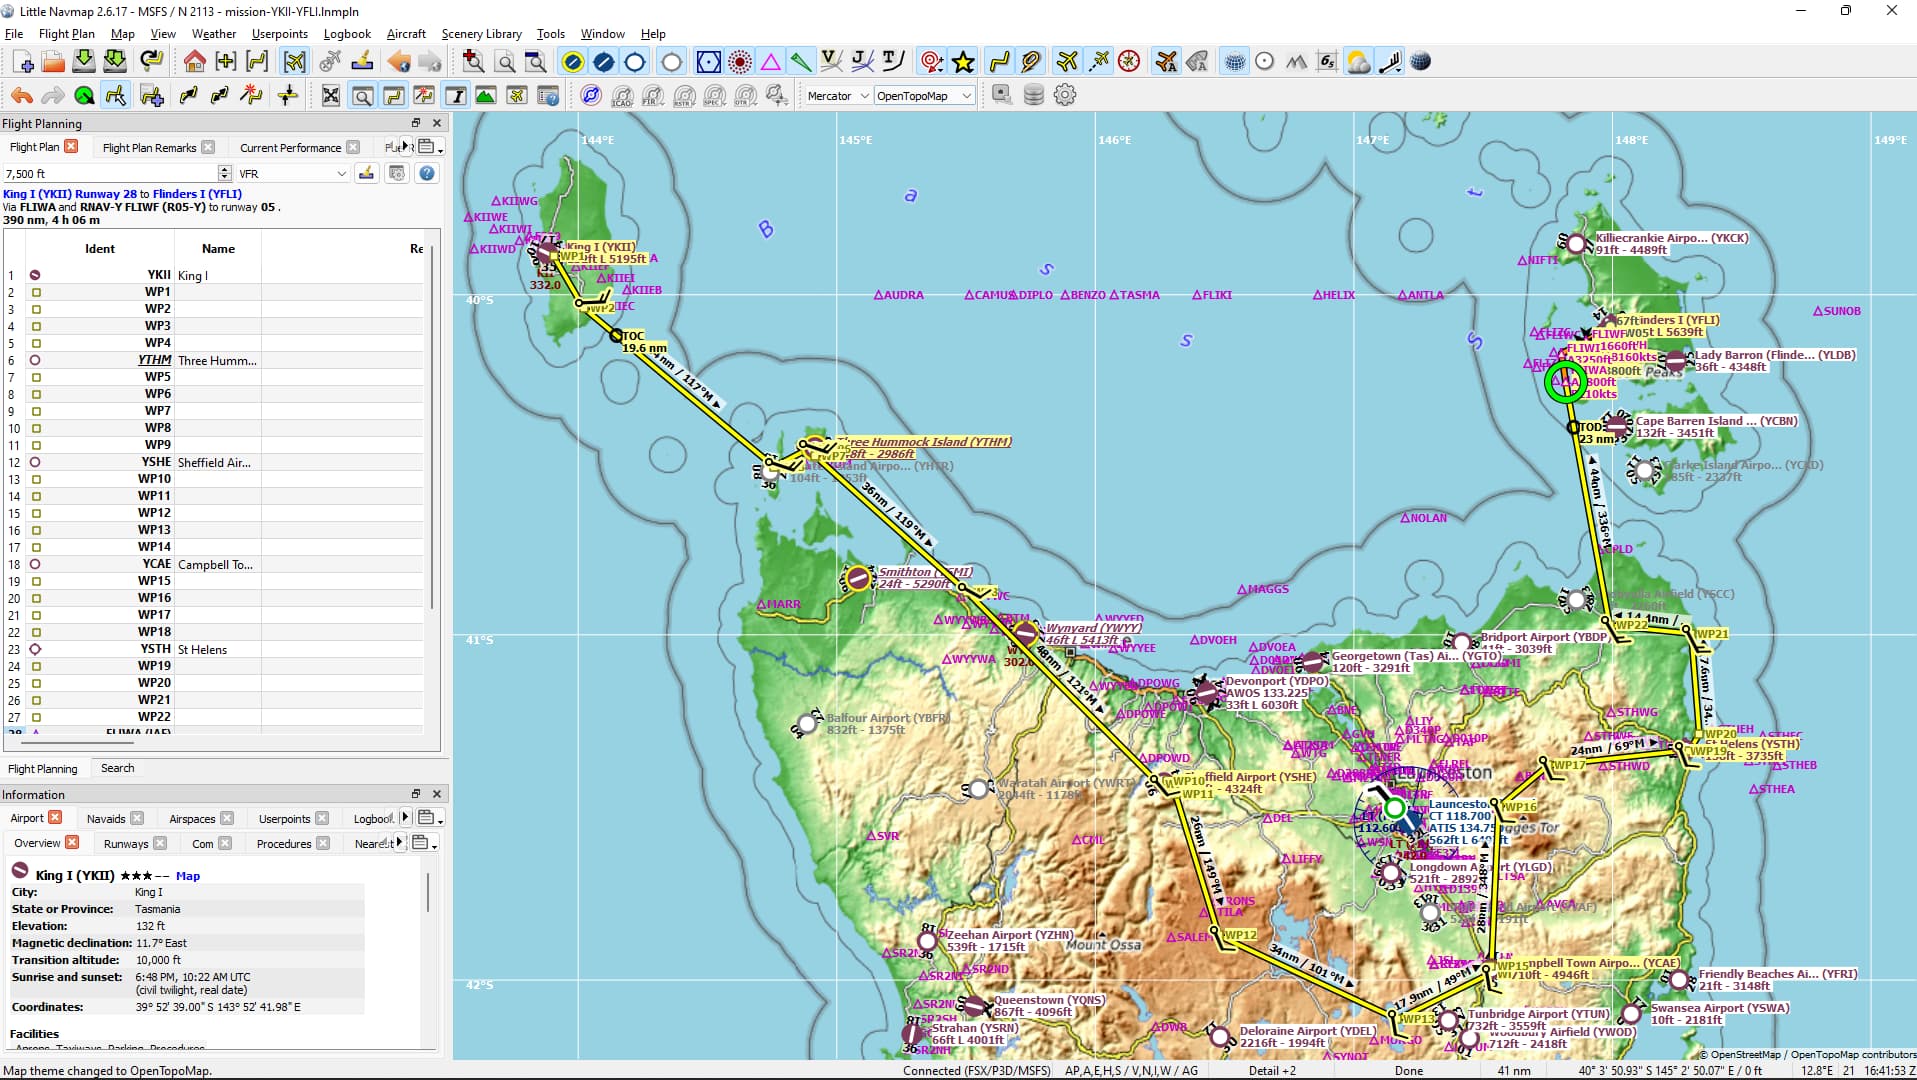Open the Mercator projection dropdown
This screenshot has width=1917, height=1080.
click(x=837, y=96)
